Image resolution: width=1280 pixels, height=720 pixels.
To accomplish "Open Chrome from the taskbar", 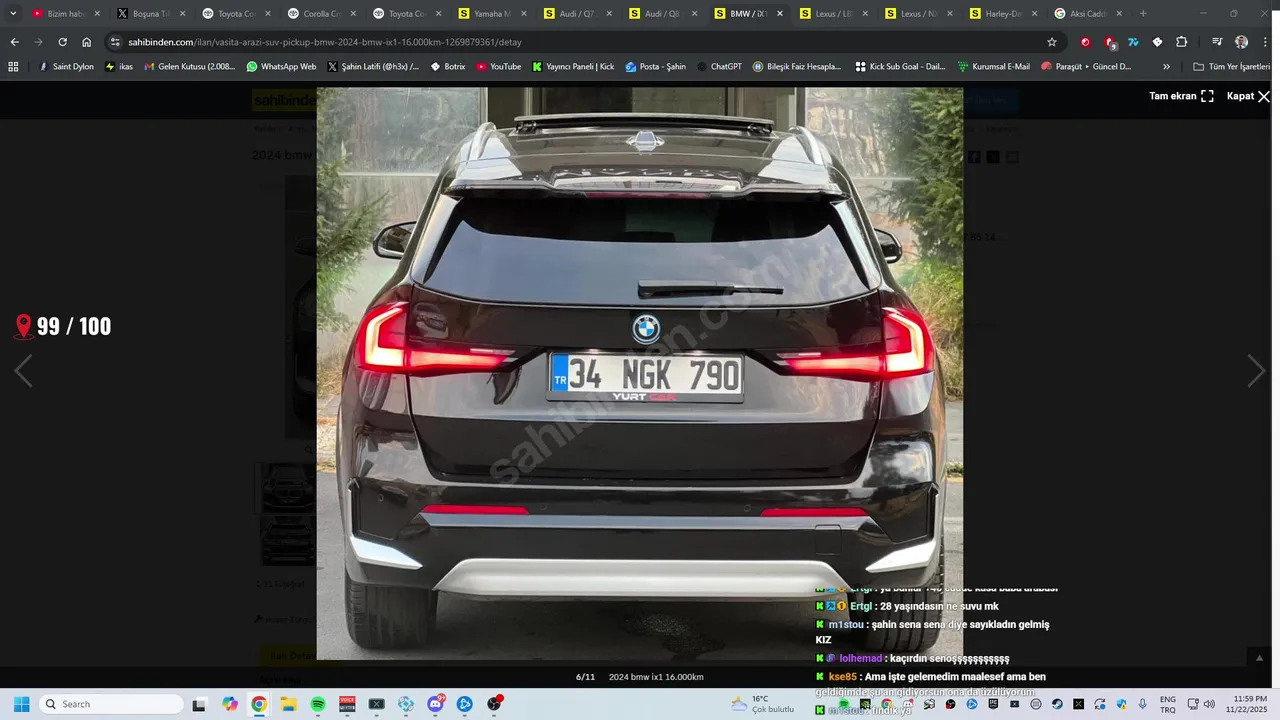I will click(259, 704).
